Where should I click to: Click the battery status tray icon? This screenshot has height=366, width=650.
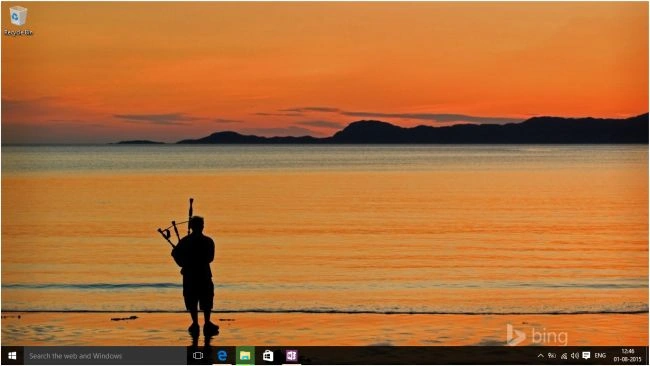coord(552,356)
